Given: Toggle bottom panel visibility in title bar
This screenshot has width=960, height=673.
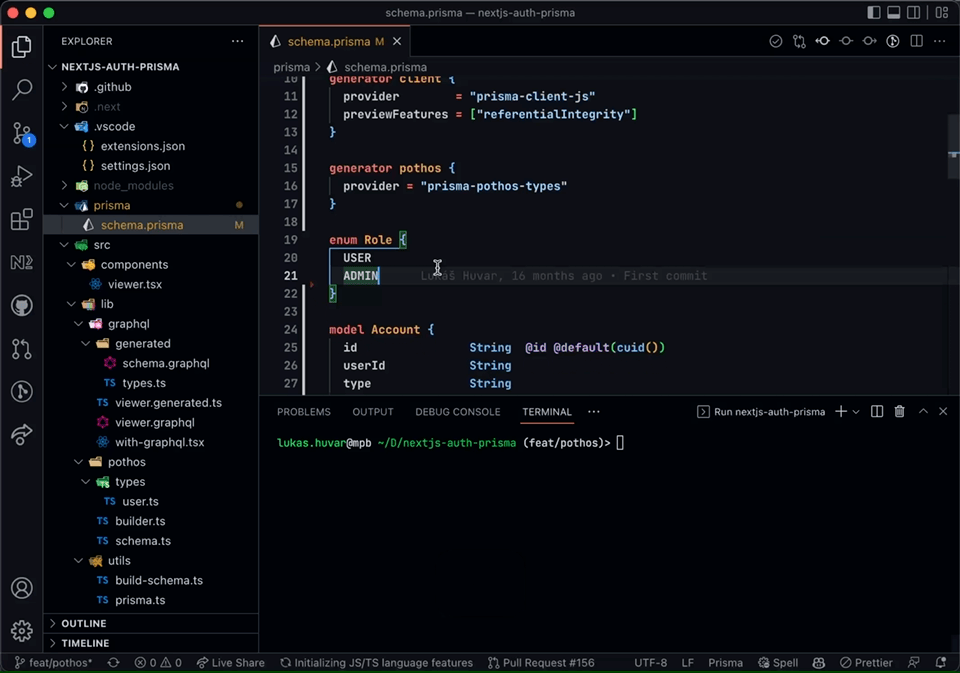Looking at the screenshot, I should pos(894,13).
